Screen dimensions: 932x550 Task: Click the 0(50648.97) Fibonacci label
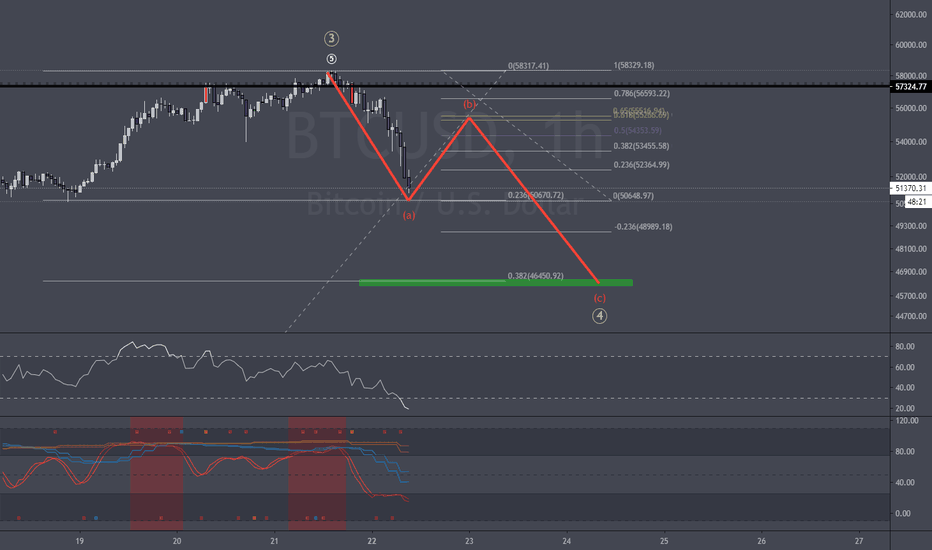(x=633, y=196)
